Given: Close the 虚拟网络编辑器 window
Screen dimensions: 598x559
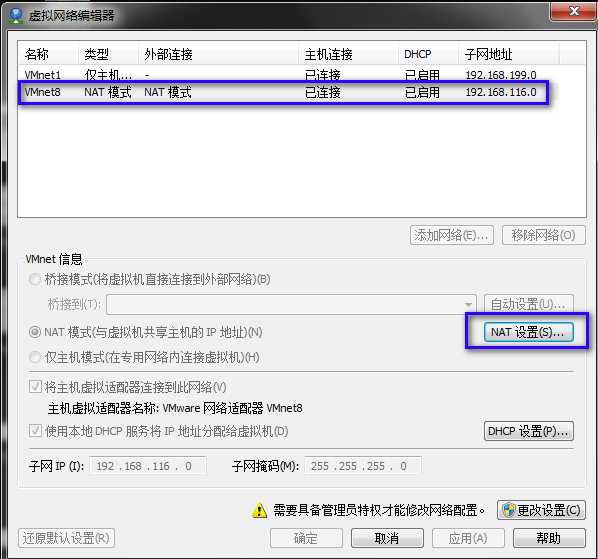Looking at the screenshot, I should 573,11.
